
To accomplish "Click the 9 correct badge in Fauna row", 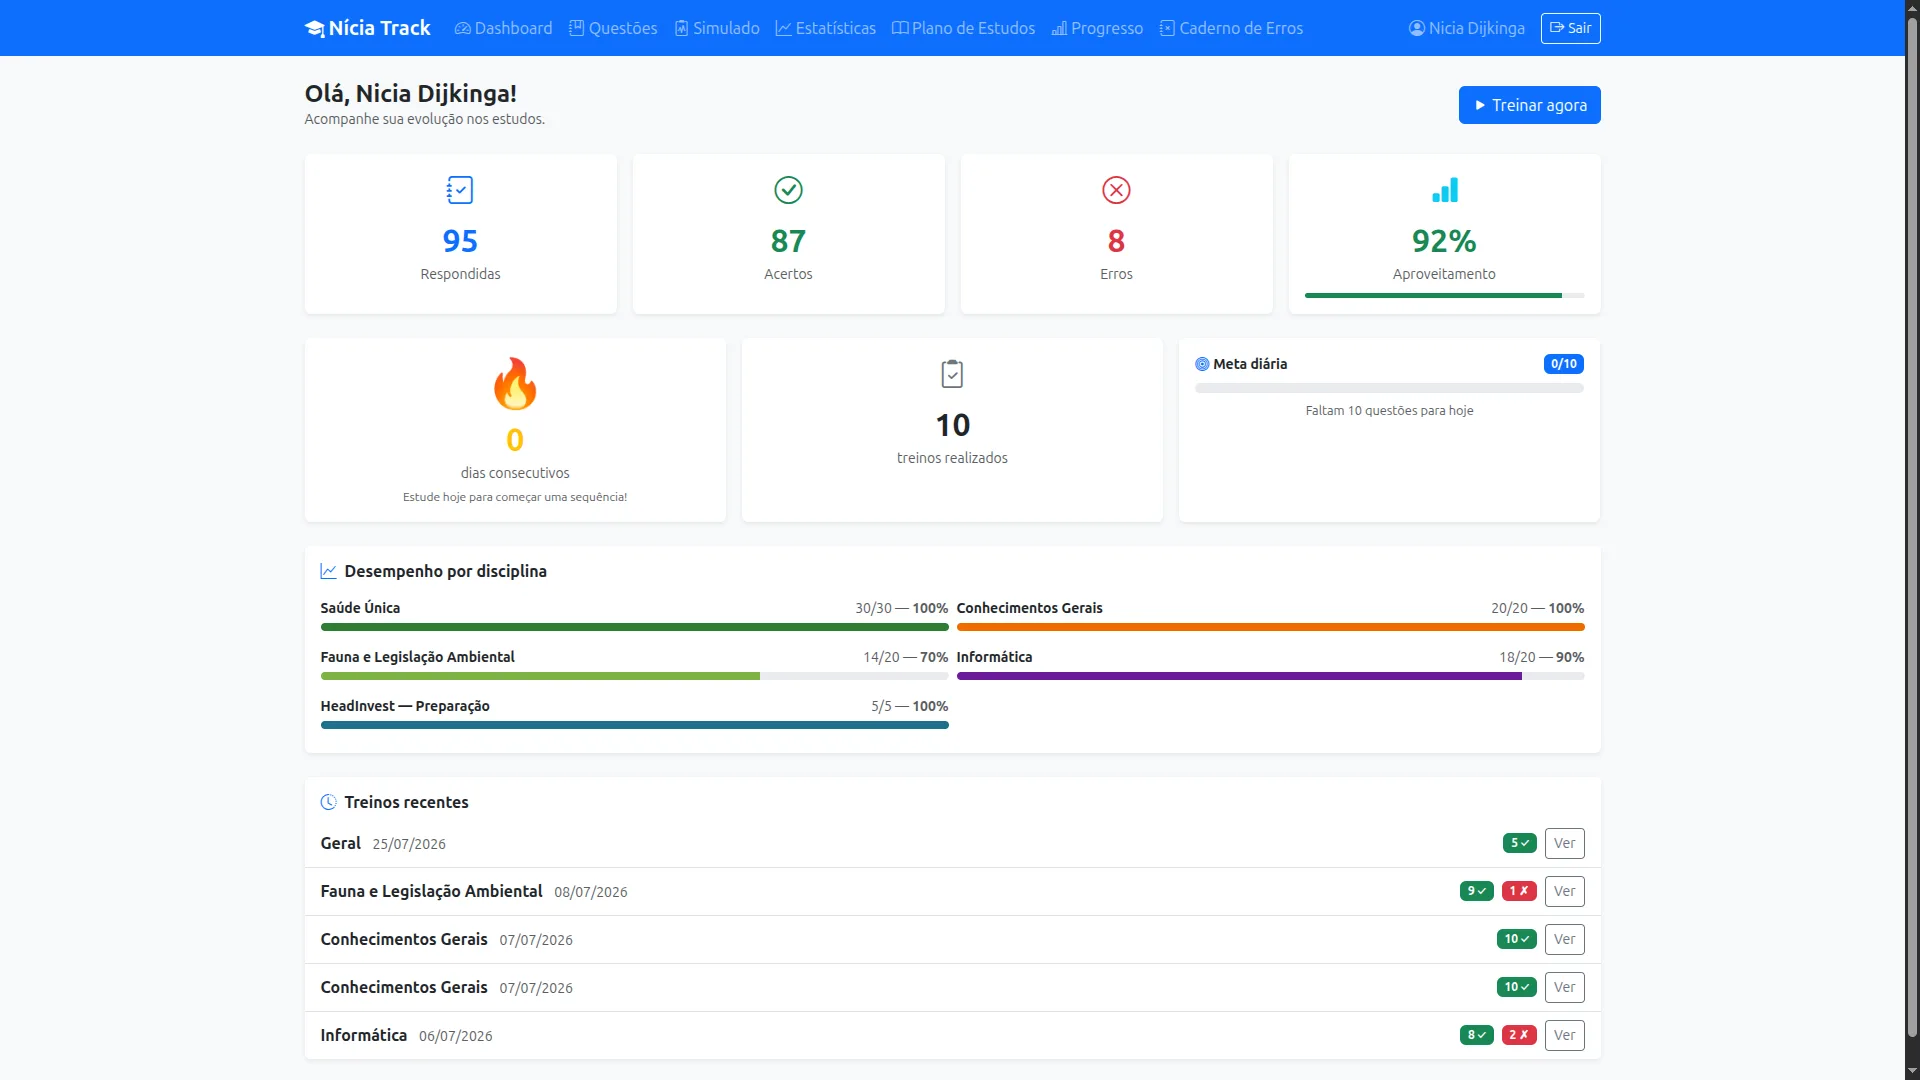I will (1476, 891).
